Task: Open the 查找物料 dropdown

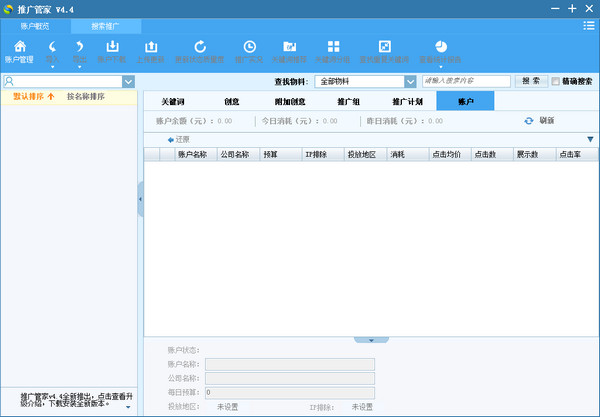Action: click(409, 81)
